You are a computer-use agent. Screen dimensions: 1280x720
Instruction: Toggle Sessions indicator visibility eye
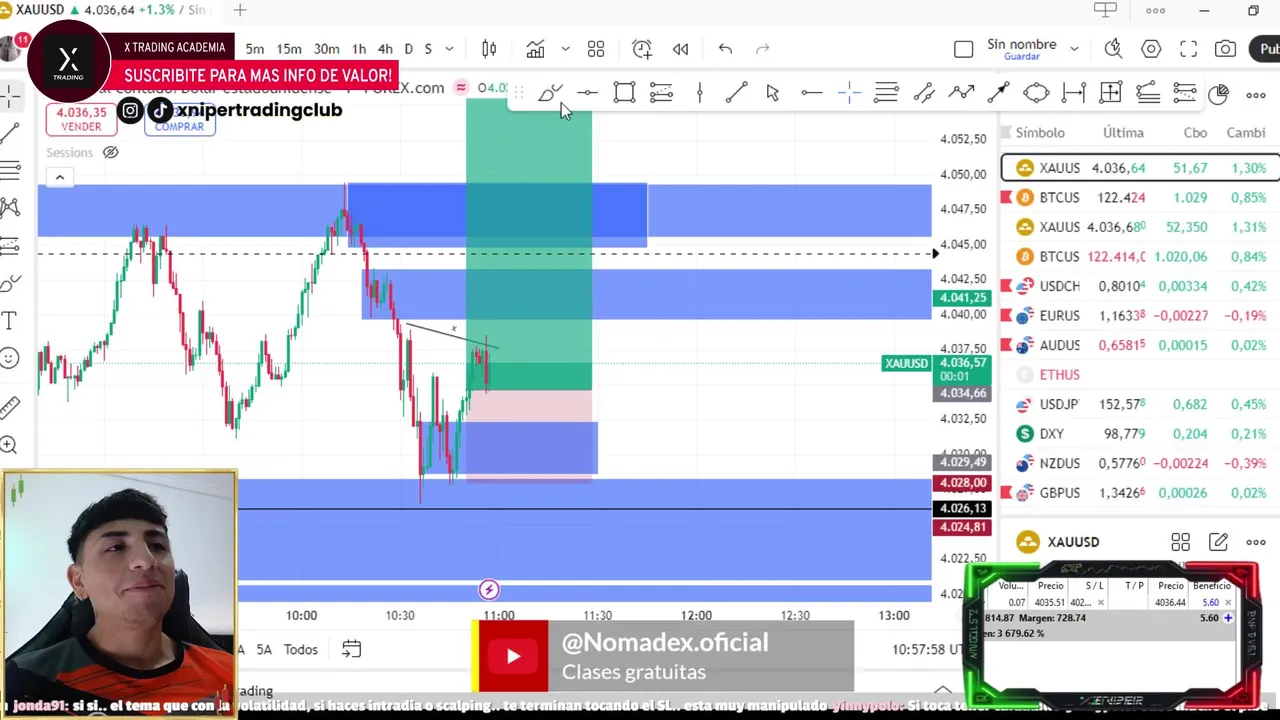click(111, 153)
